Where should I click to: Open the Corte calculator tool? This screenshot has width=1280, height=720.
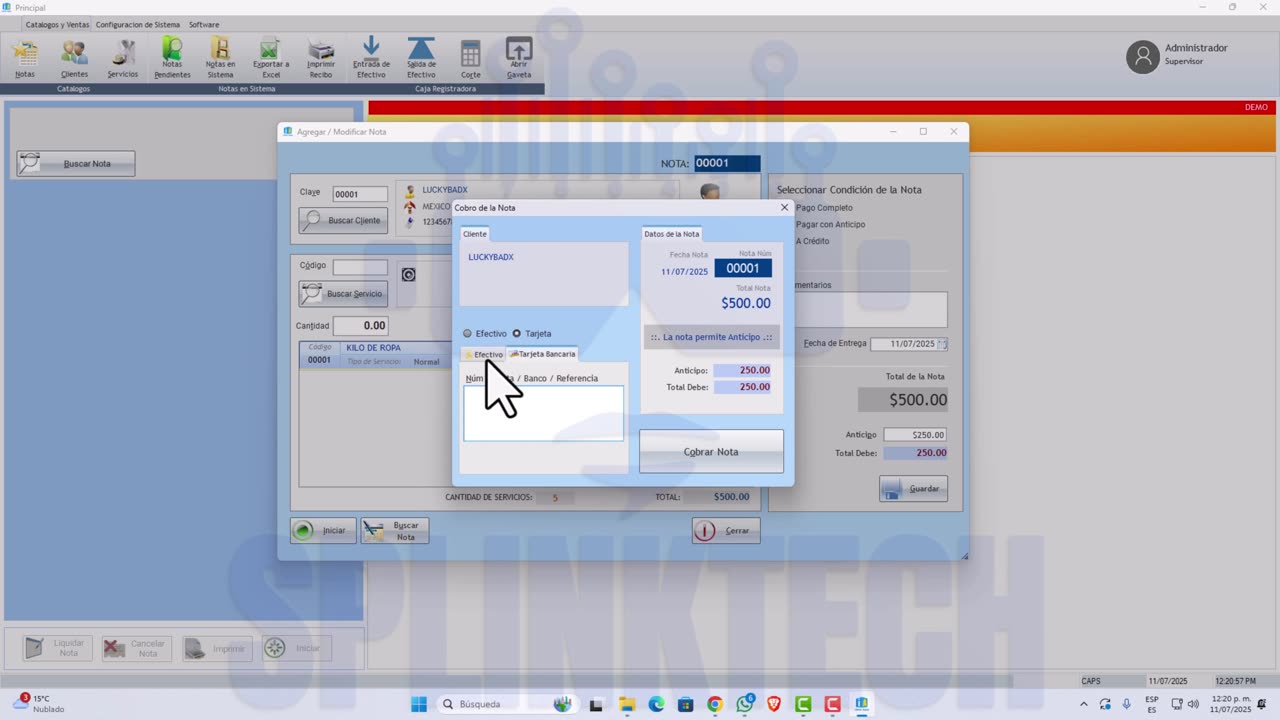(x=470, y=59)
